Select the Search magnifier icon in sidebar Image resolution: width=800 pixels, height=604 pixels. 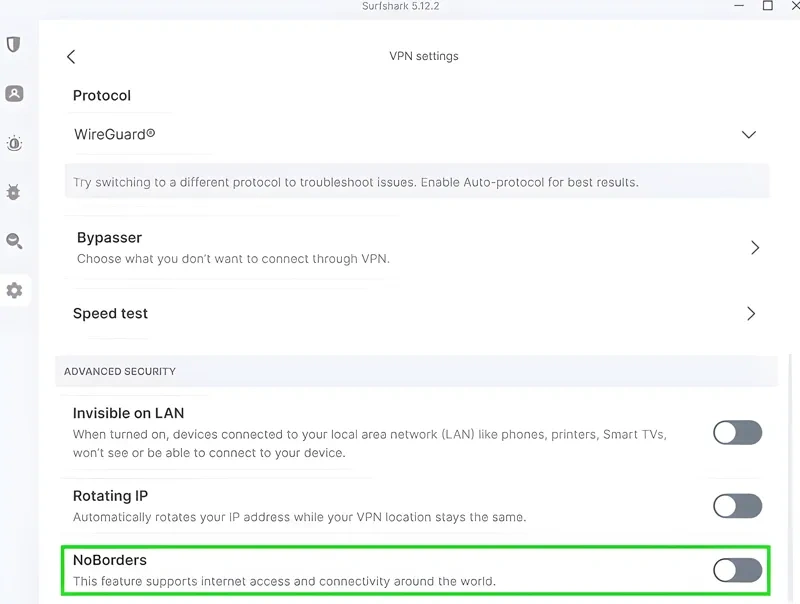click(14, 241)
